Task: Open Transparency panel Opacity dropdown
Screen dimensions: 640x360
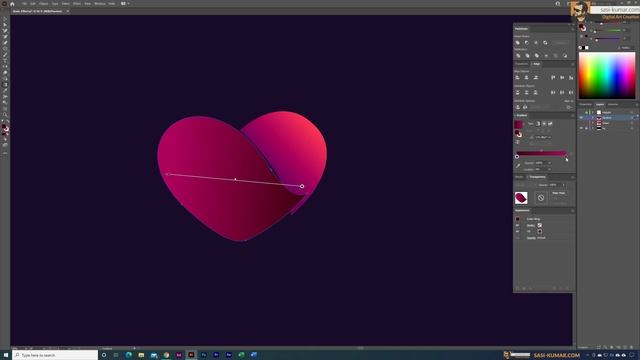Action: tap(564, 185)
